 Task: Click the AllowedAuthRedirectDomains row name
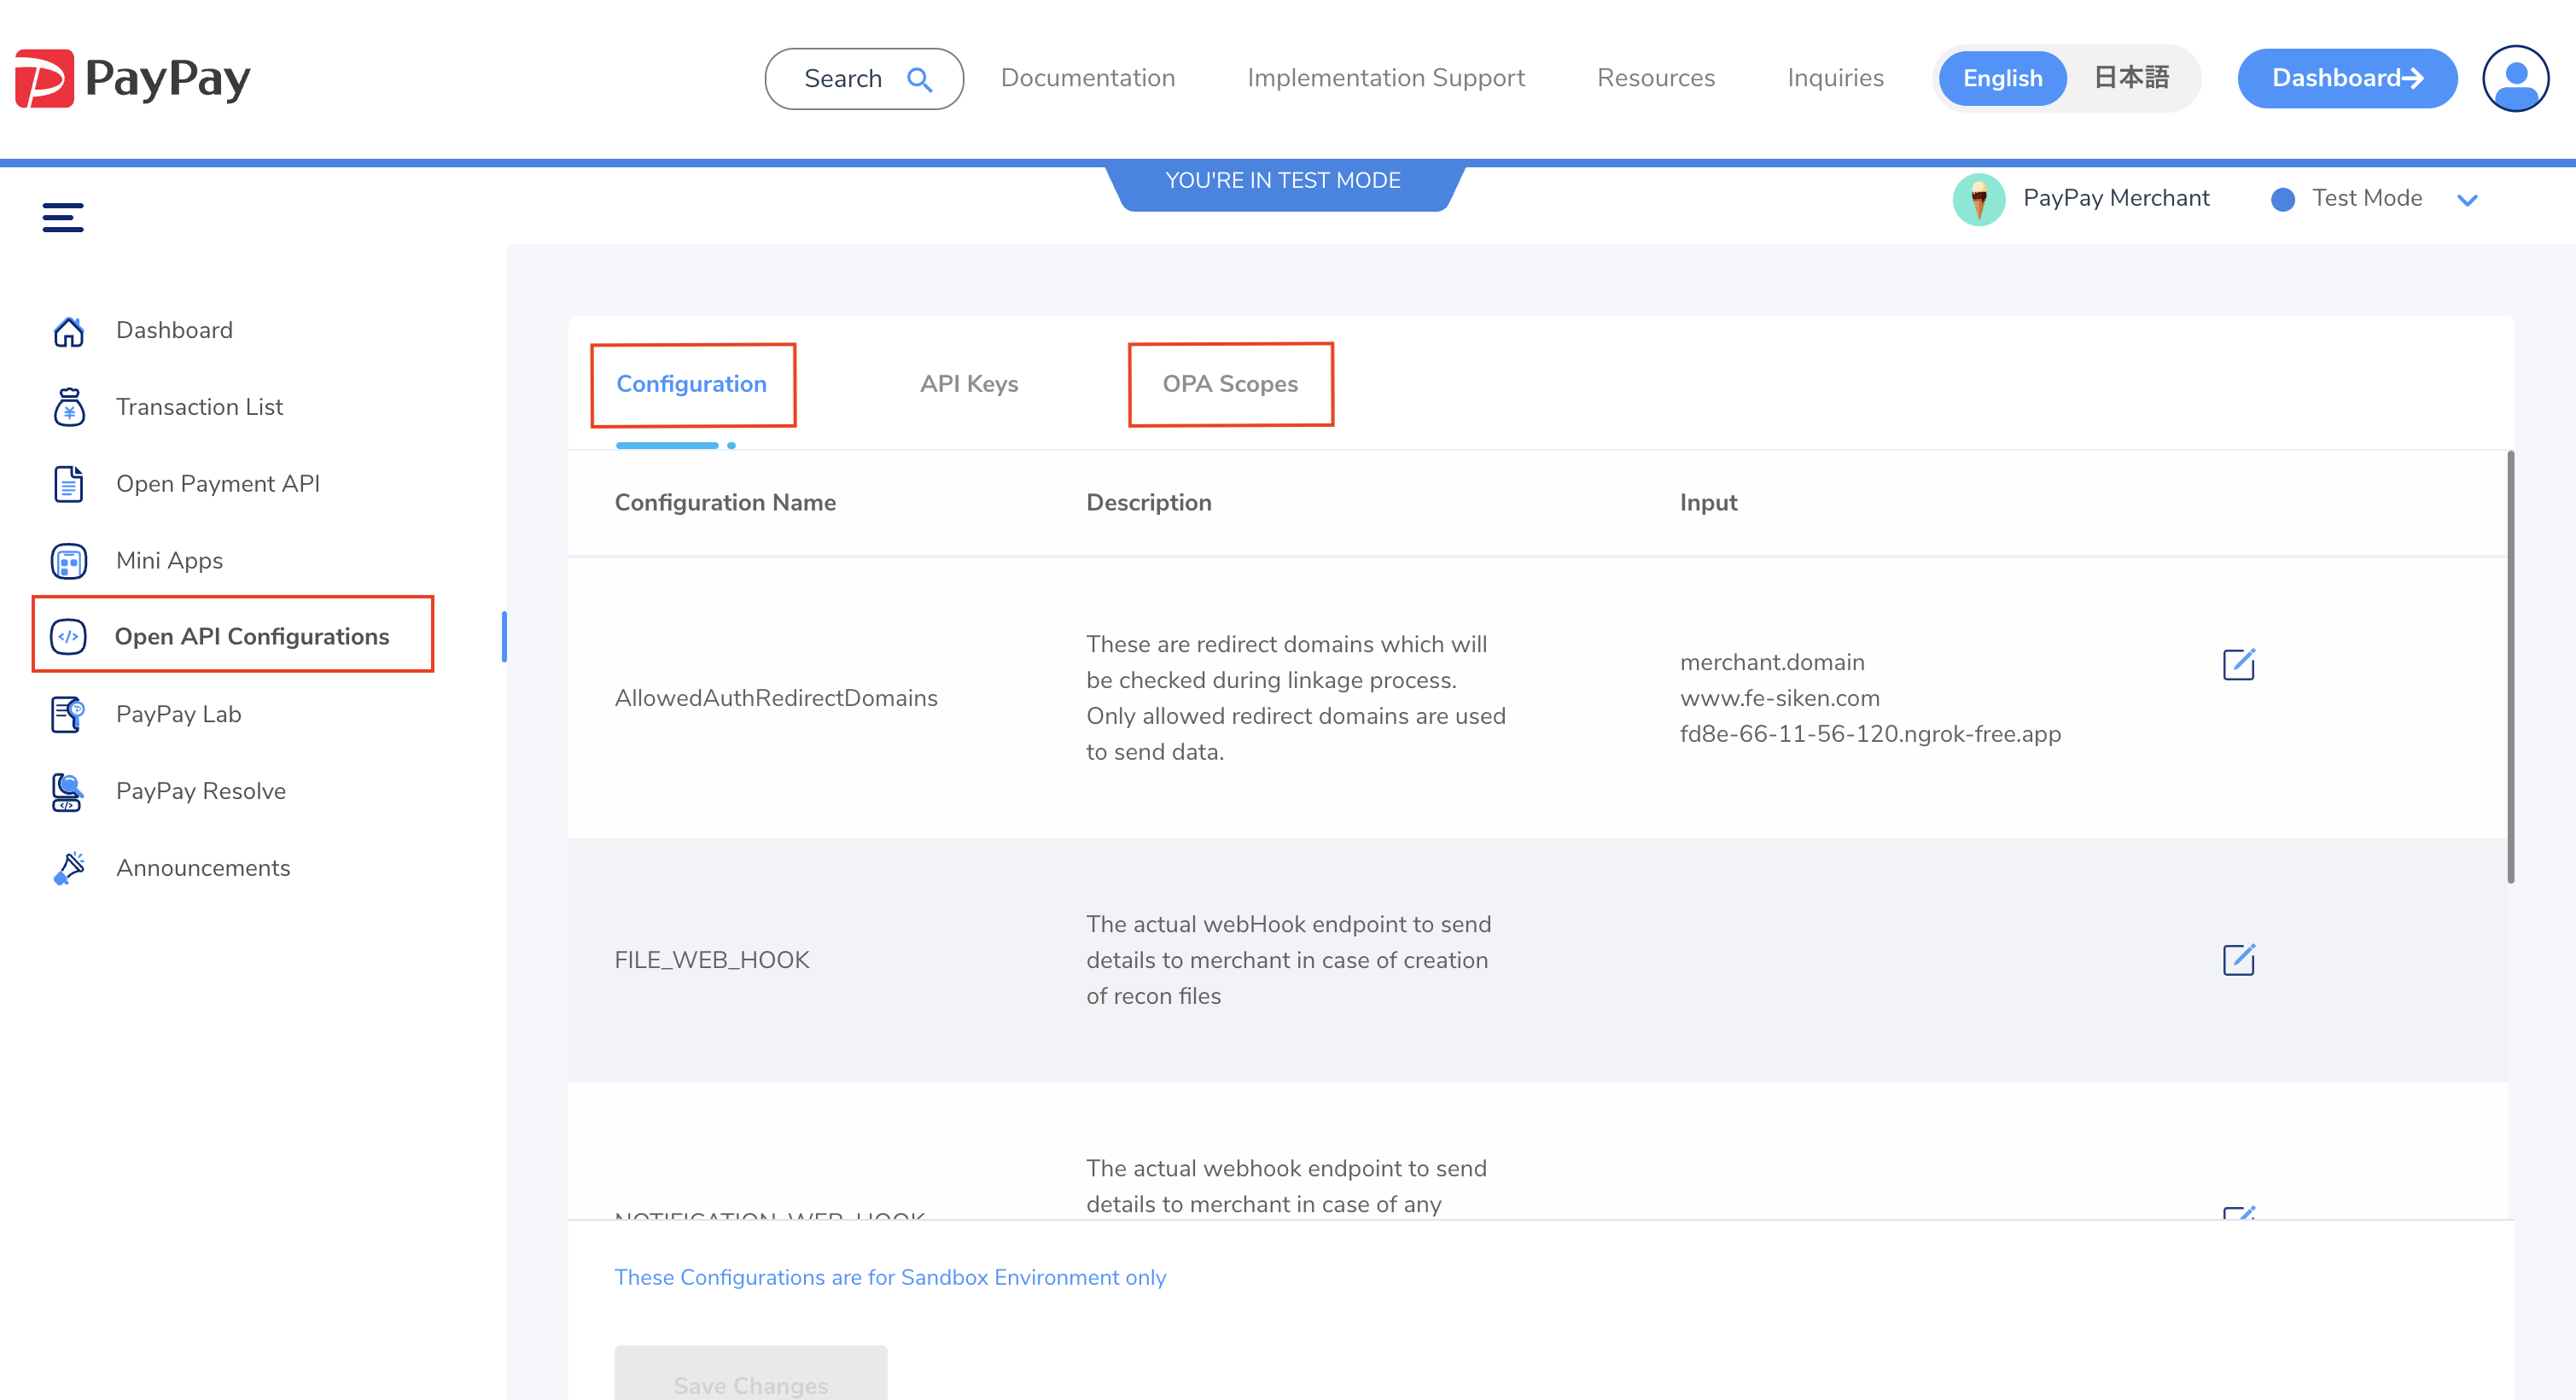click(x=776, y=698)
